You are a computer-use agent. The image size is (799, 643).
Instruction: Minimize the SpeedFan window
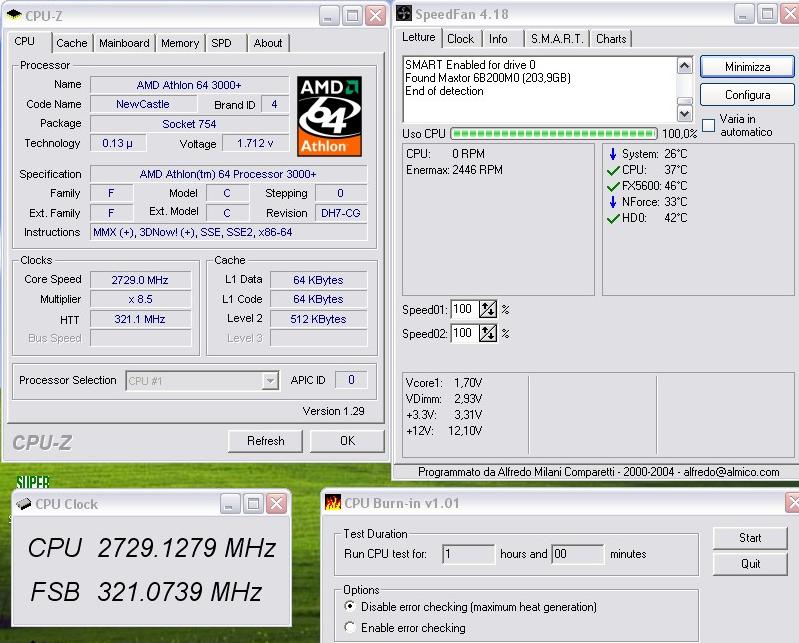click(744, 14)
